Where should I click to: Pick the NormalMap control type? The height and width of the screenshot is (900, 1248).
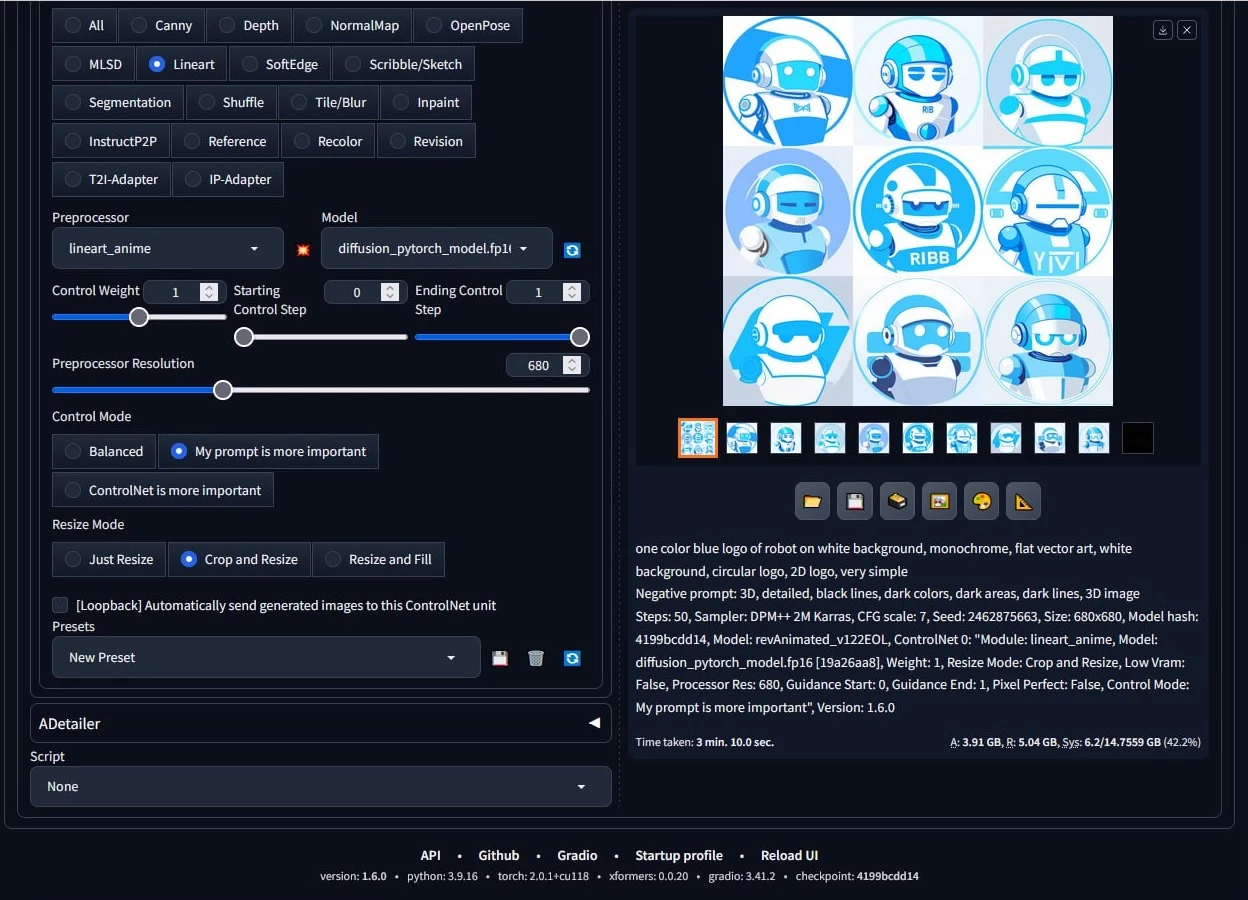(x=352, y=26)
